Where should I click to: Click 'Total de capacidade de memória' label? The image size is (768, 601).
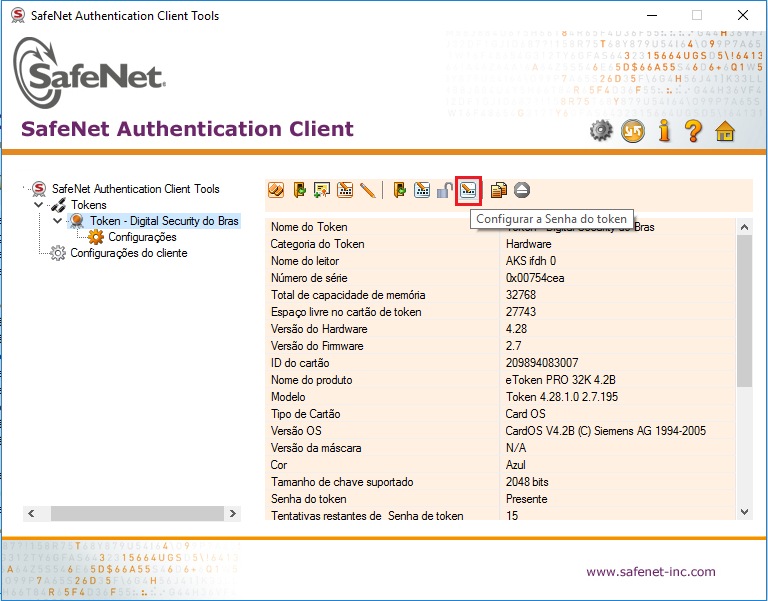pyautogui.click(x=348, y=295)
